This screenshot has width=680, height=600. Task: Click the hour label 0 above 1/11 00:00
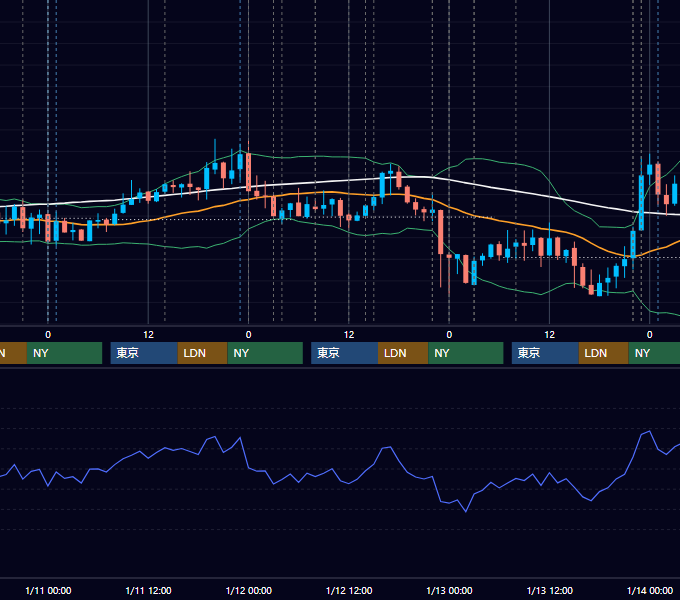click(48, 335)
